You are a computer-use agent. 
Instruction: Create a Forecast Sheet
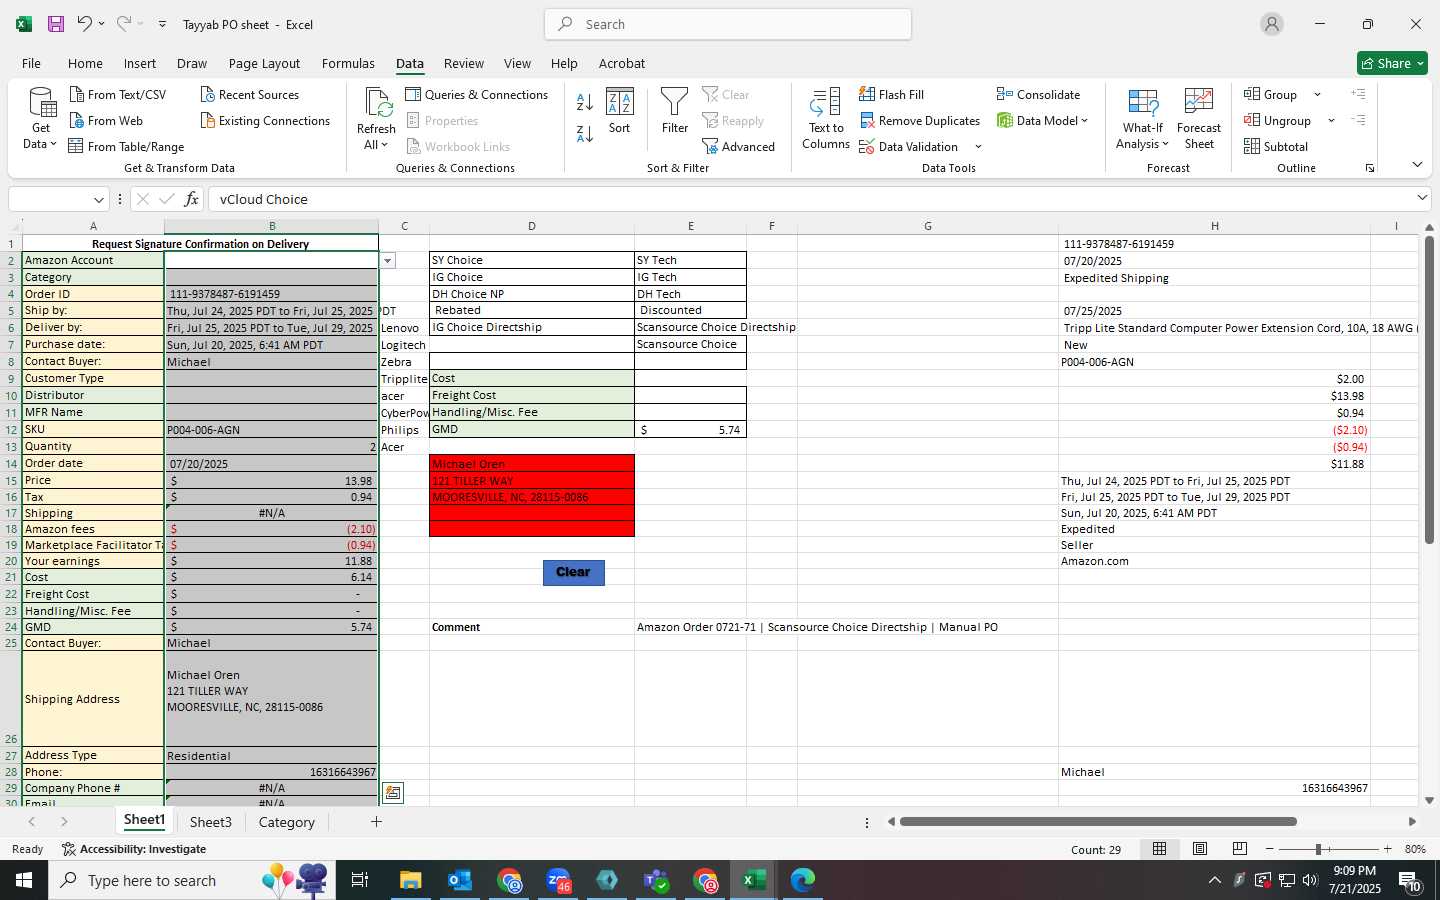tap(1199, 118)
